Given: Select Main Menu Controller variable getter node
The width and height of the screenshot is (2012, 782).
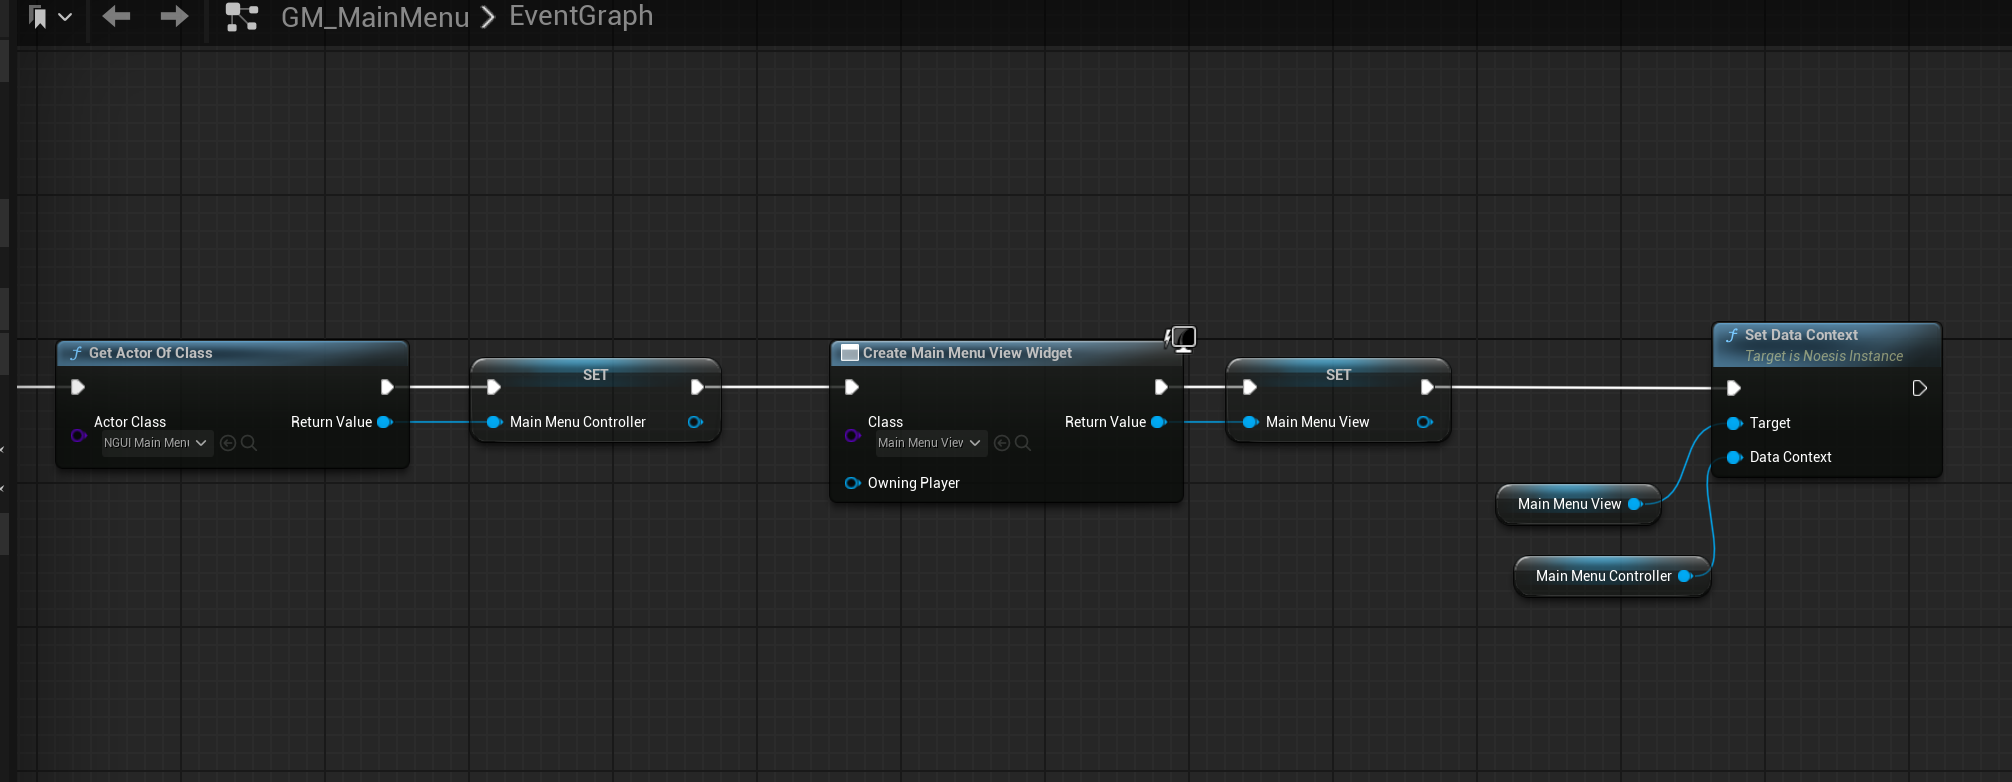Looking at the screenshot, I should [1612, 576].
